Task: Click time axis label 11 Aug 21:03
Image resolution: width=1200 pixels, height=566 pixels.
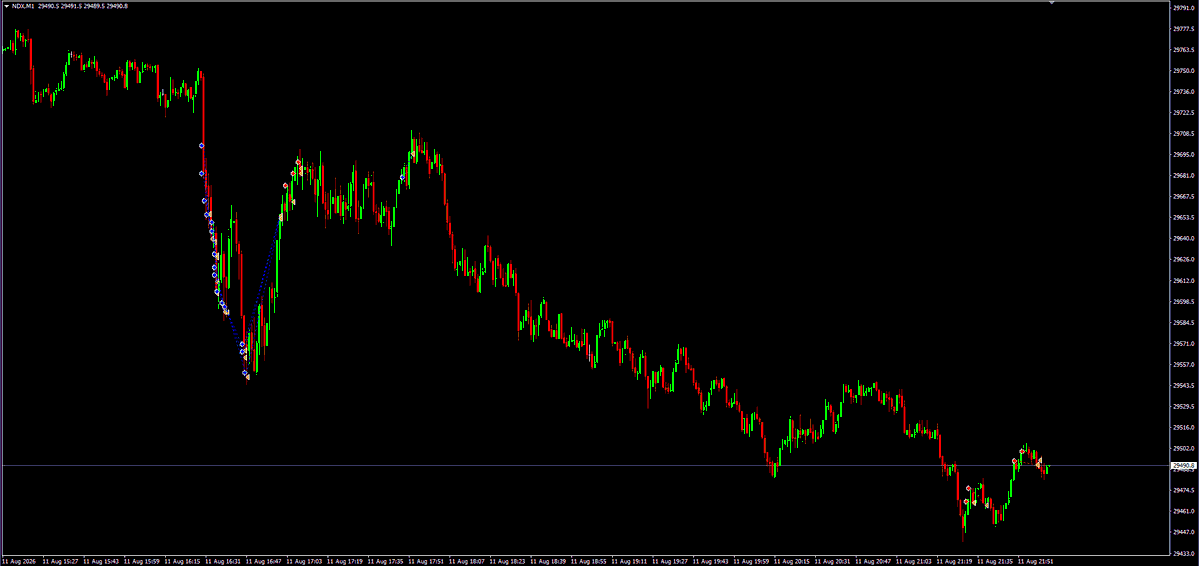Action: tap(915, 561)
